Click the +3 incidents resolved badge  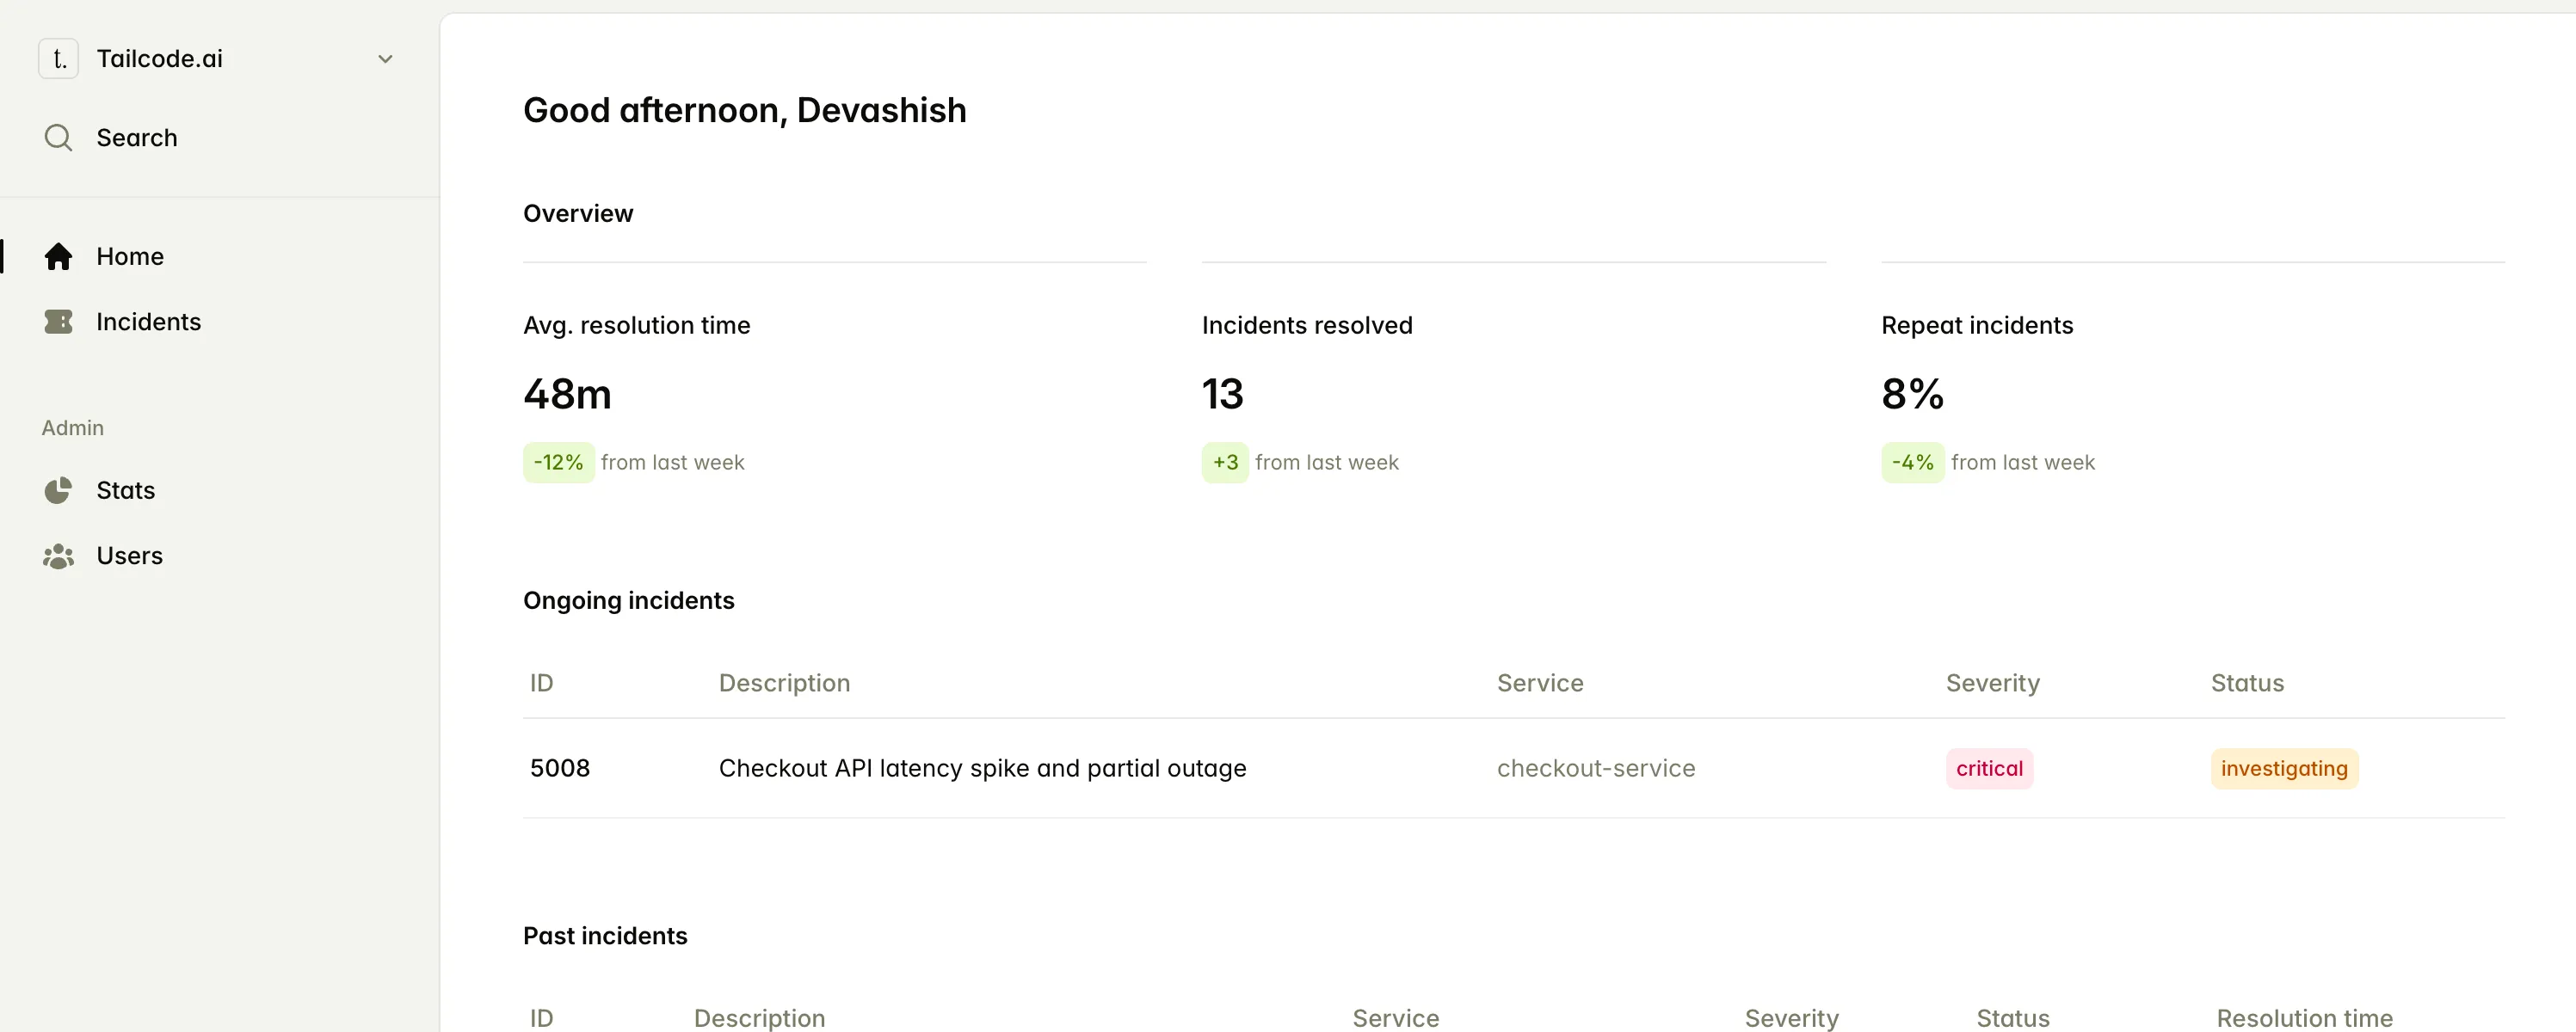(x=1224, y=463)
